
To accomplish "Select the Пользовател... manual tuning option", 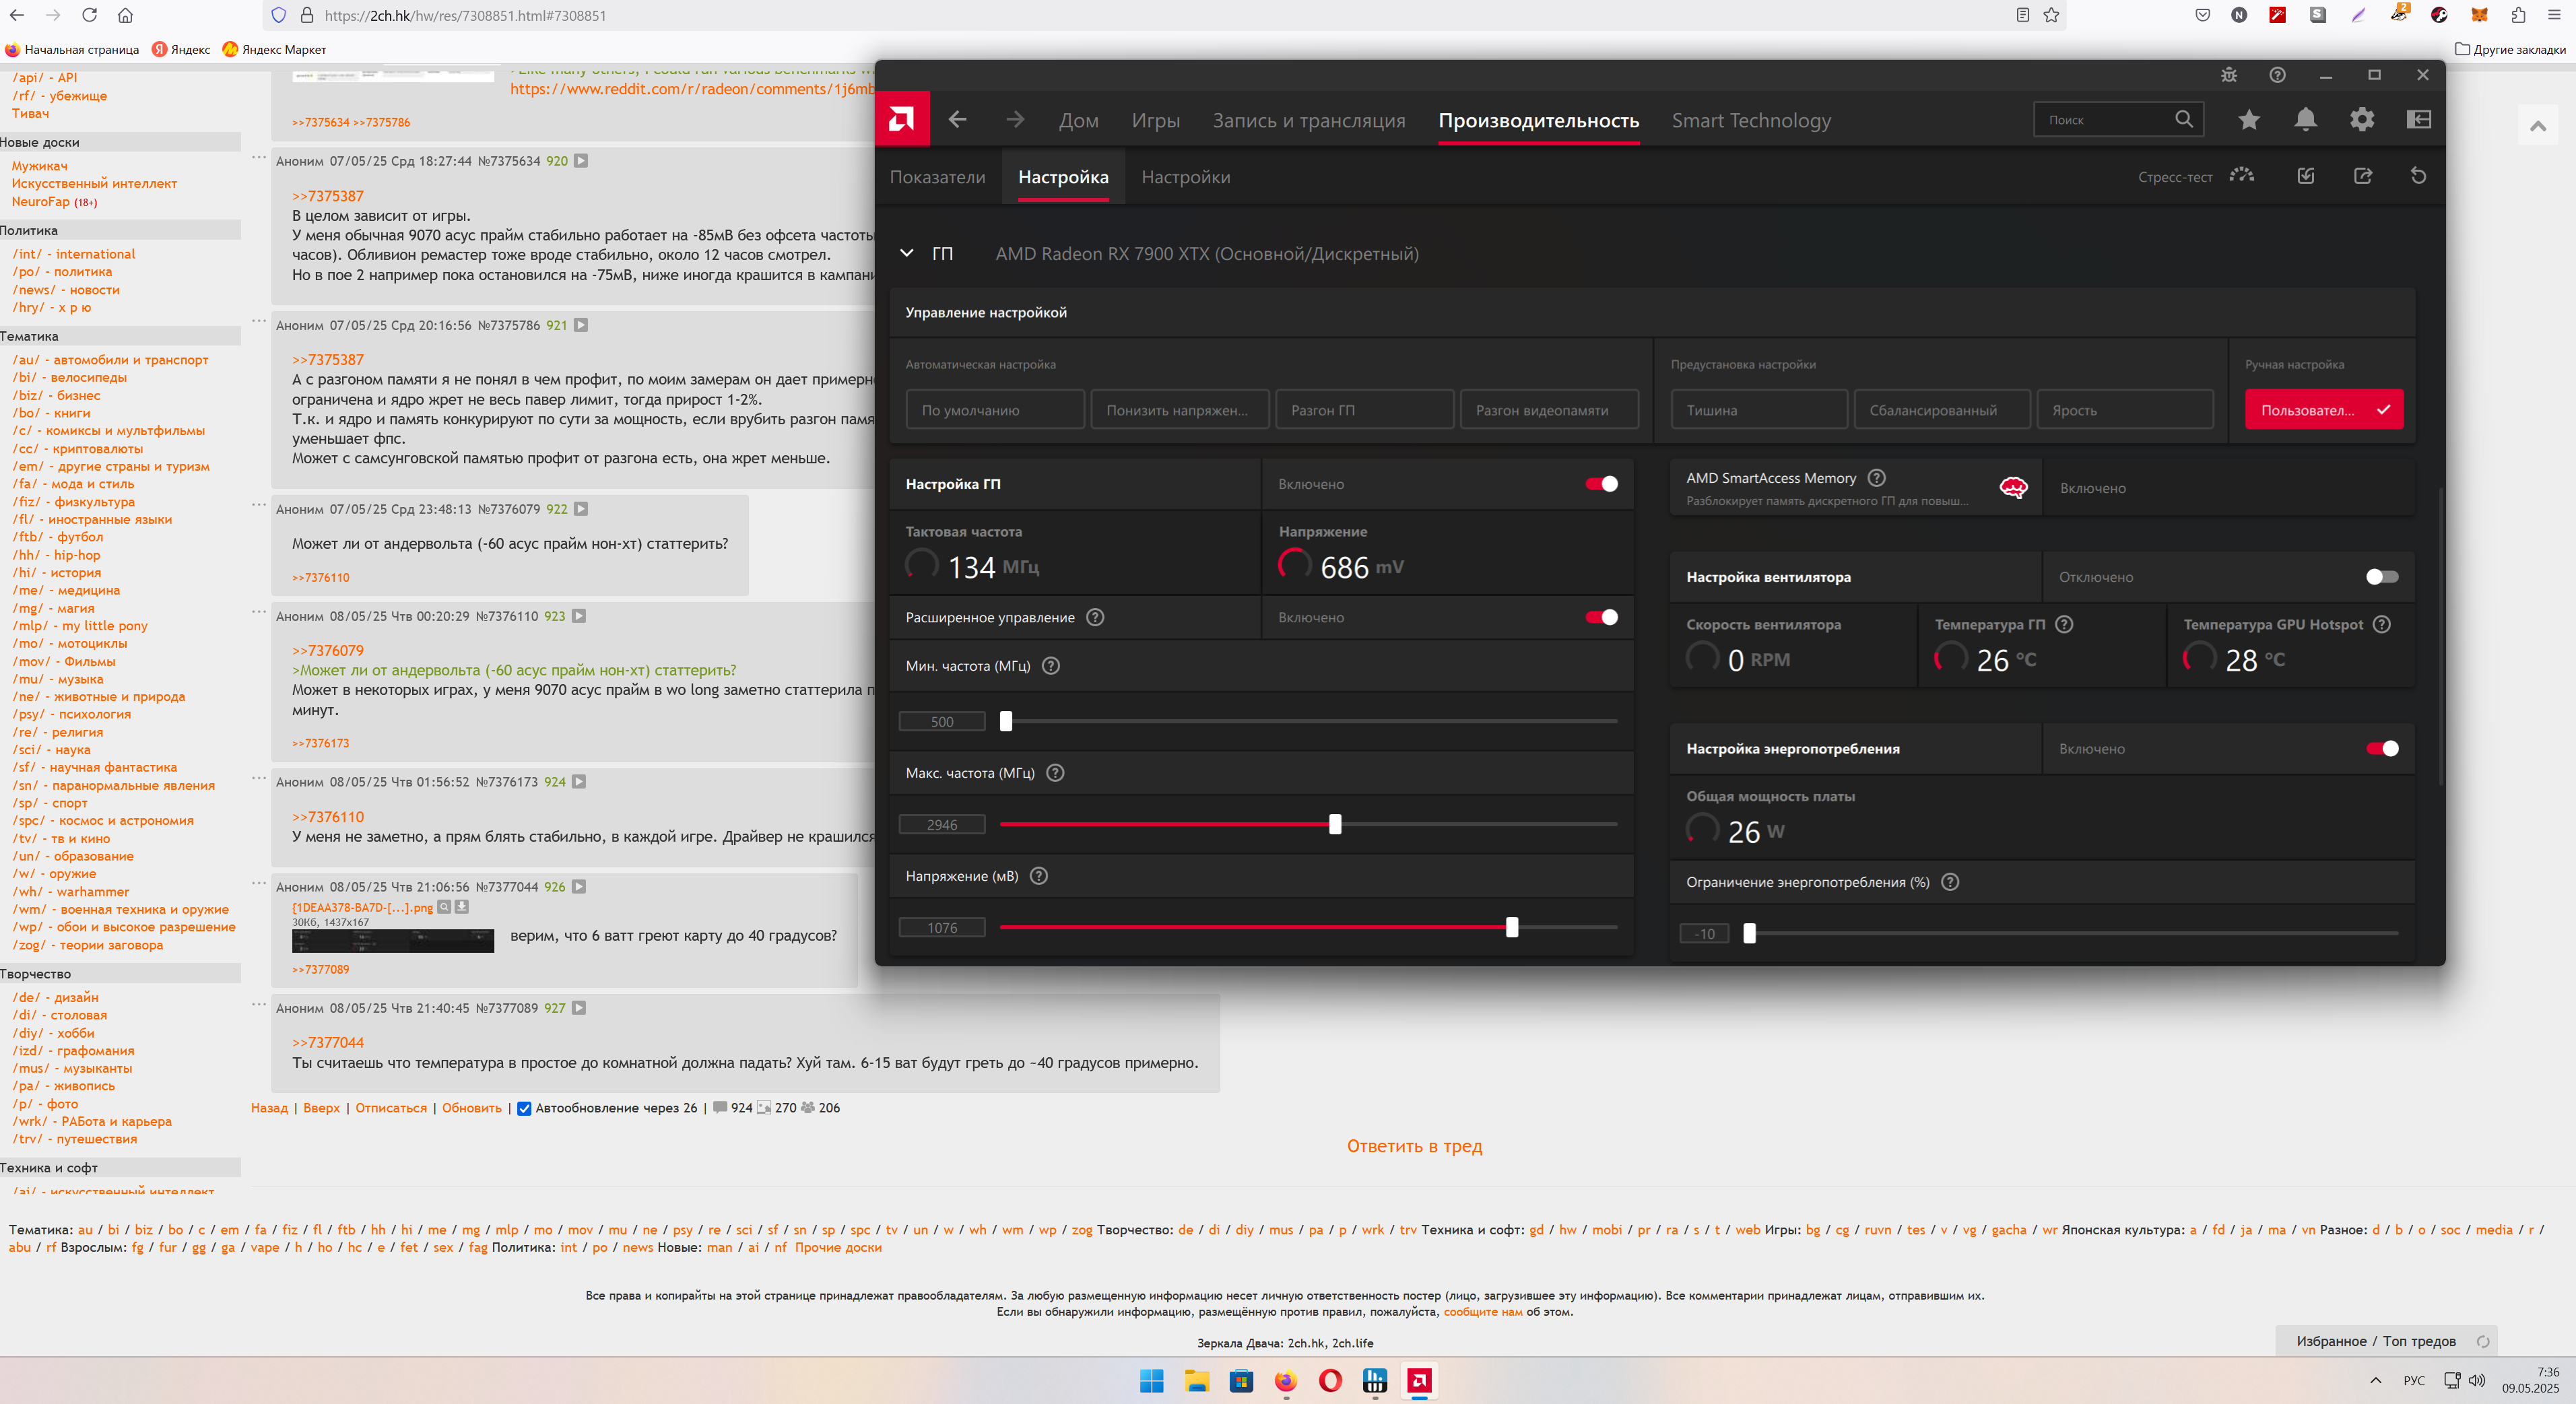I will pos(2324,410).
